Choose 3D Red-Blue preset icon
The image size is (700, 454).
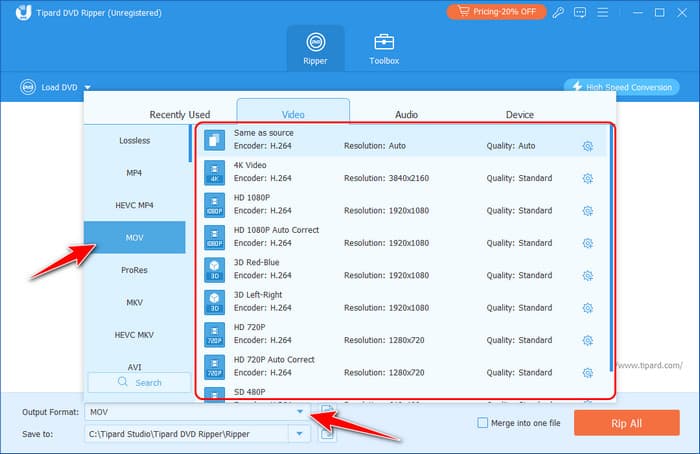click(x=214, y=270)
